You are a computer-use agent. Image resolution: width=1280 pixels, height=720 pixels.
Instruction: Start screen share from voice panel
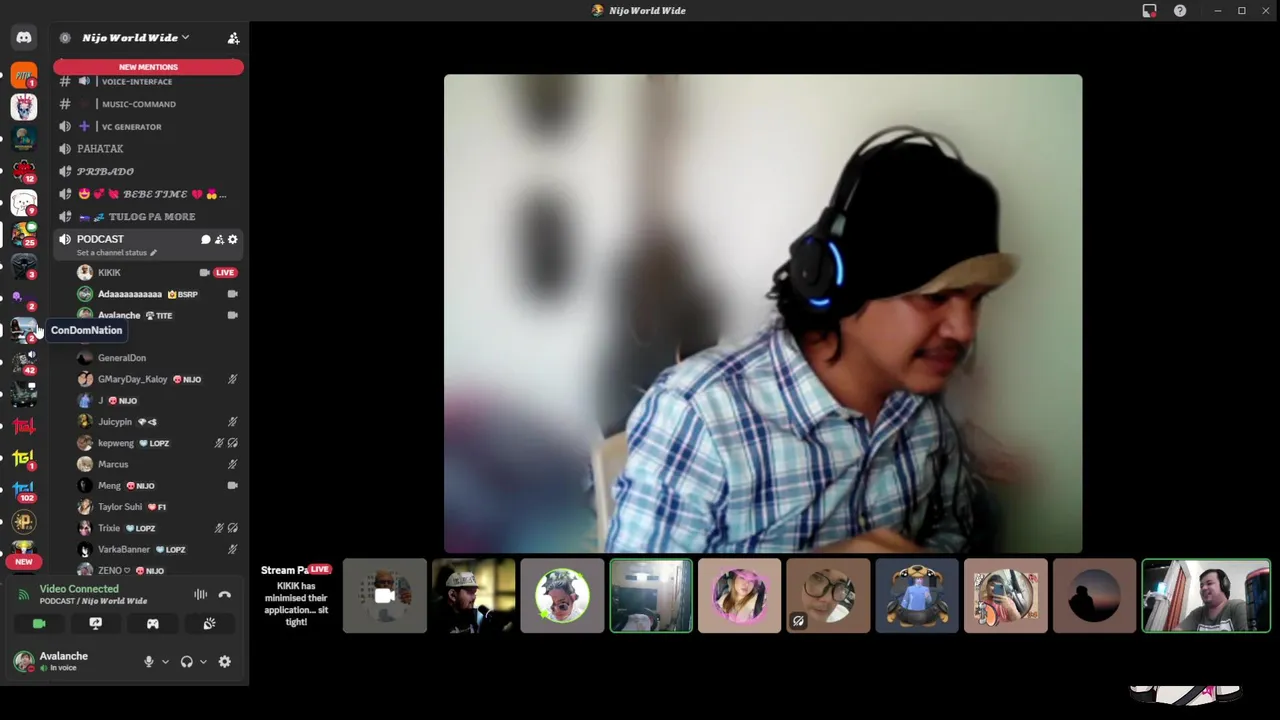coord(96,624)
